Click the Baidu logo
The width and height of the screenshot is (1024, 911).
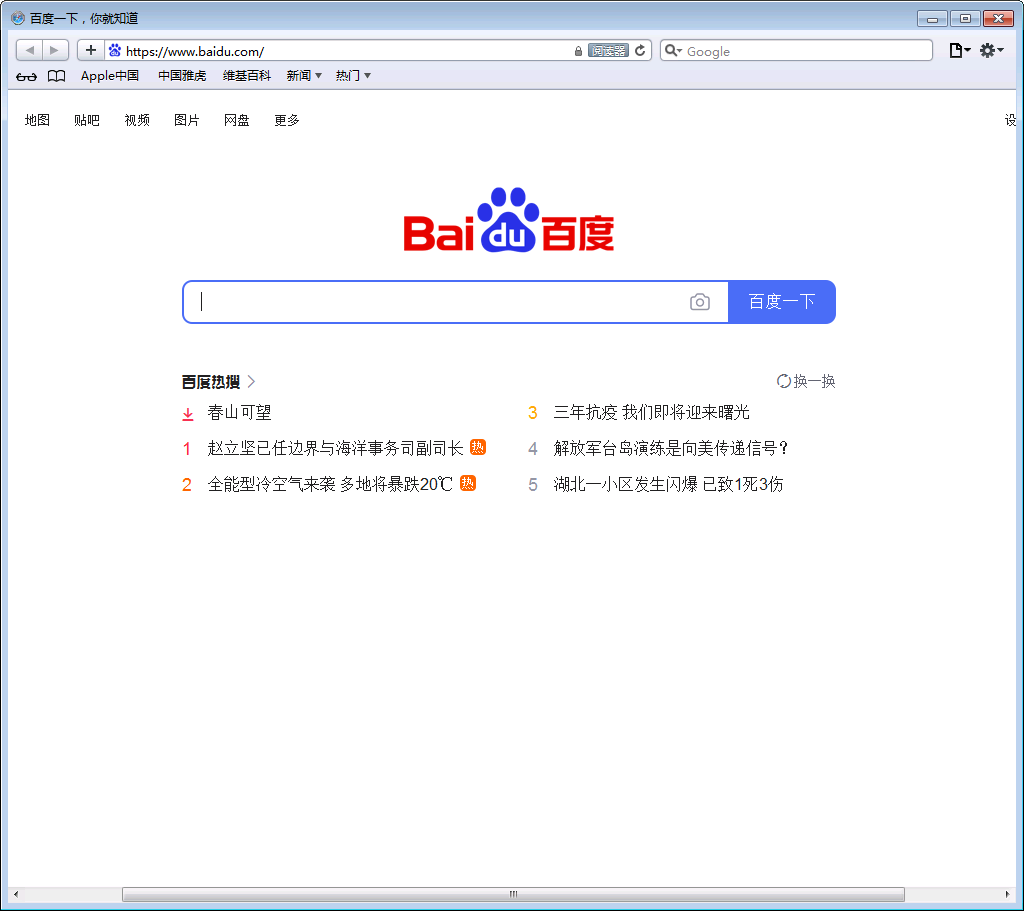click(x=509, y=220)
